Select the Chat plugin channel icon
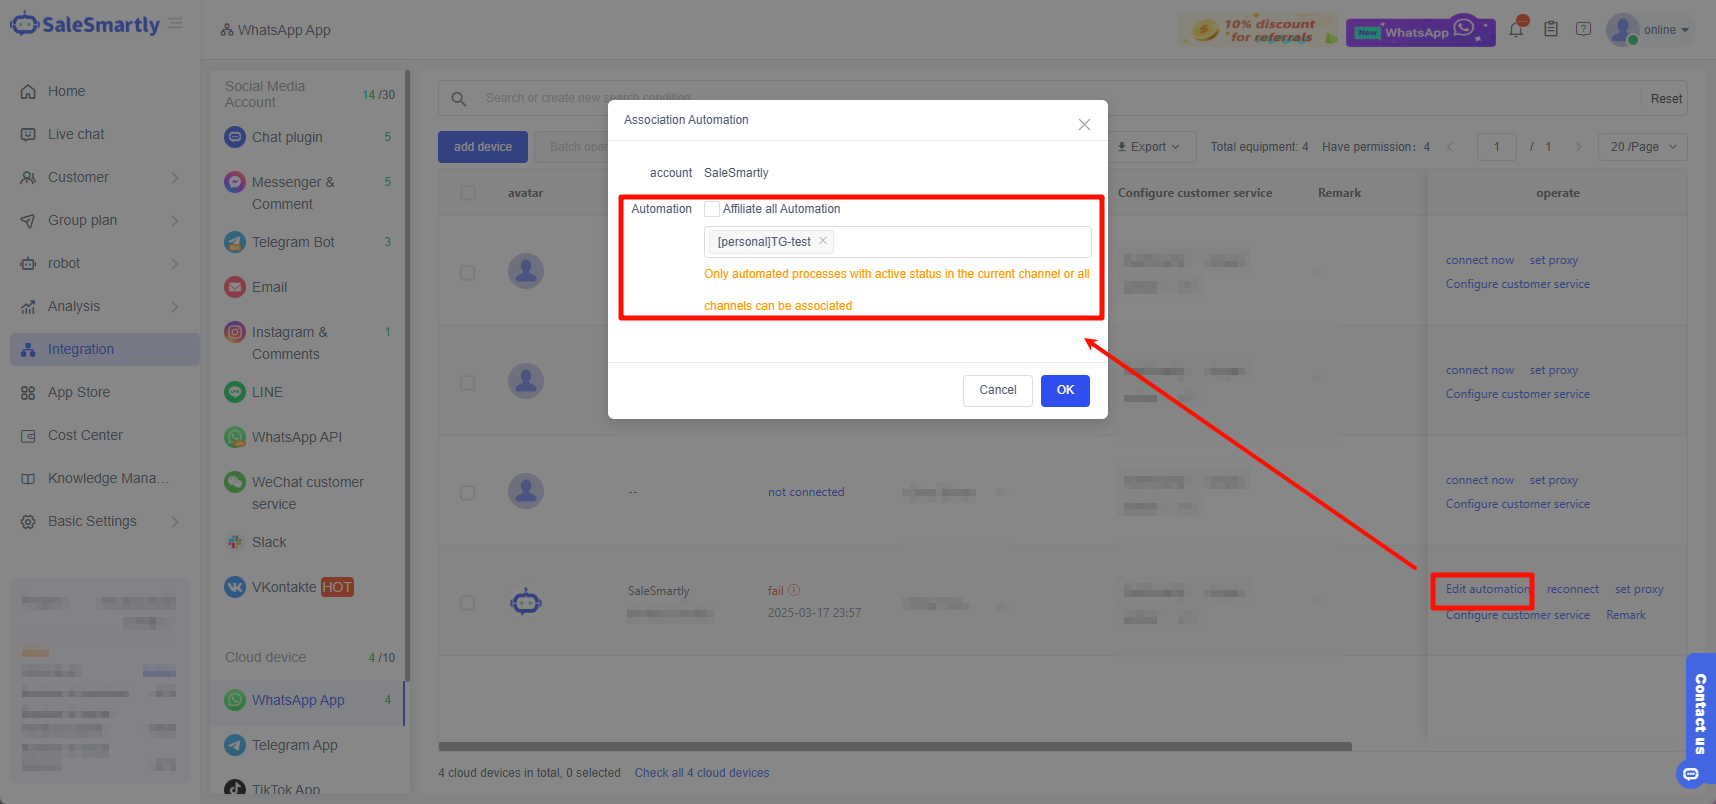The height and width of the screenshot is (804, 1716). point(235,137)
